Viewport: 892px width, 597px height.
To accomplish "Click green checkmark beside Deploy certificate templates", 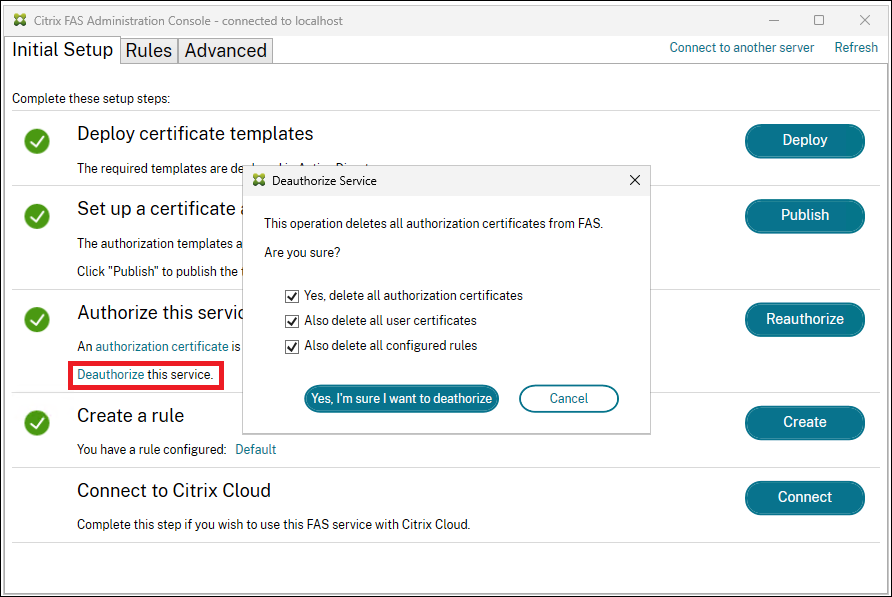I will click(x=37, y=142).
